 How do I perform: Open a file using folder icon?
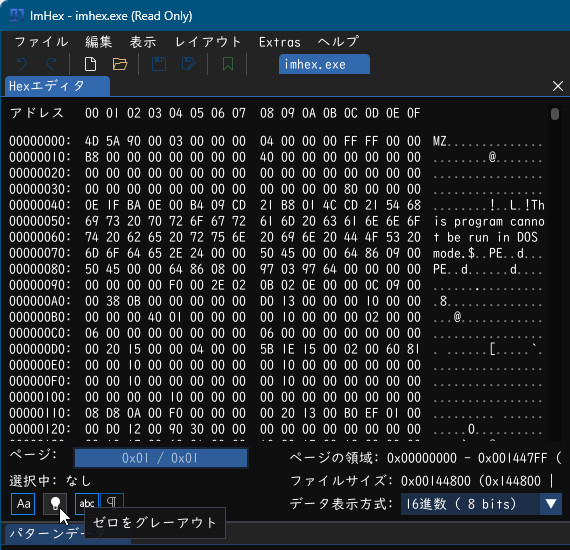120,64
